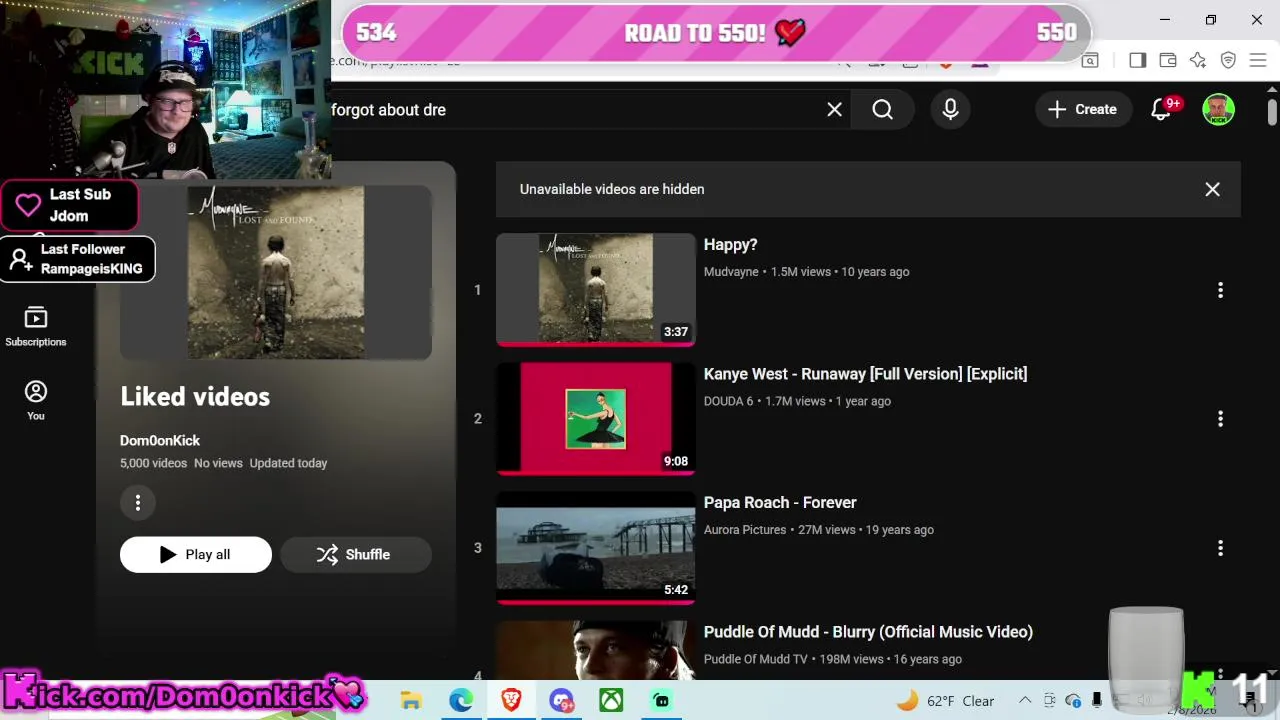Image resolution: width=1280 pixels, height=720 pixels.
Task: Open the teal streaming app on taskbar
Action: click(x=661, y=700)
